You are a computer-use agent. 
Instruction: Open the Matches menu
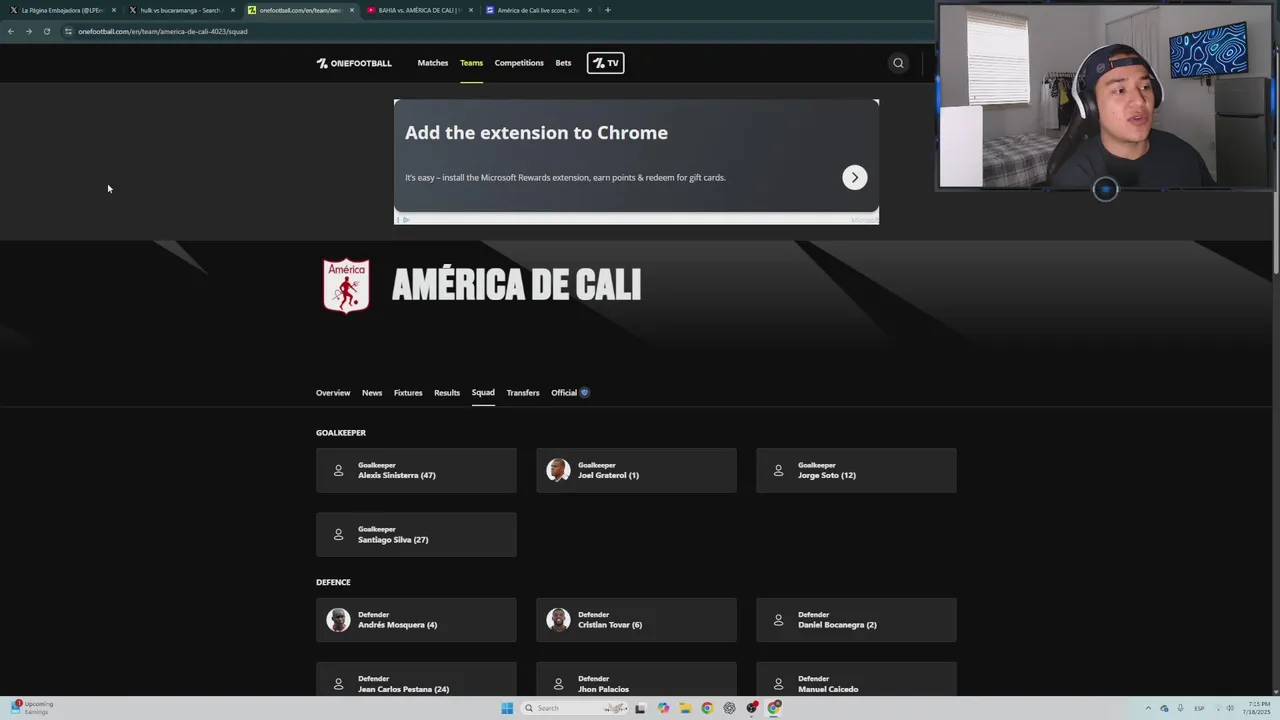pyautogui.click(x=433, y=63)
